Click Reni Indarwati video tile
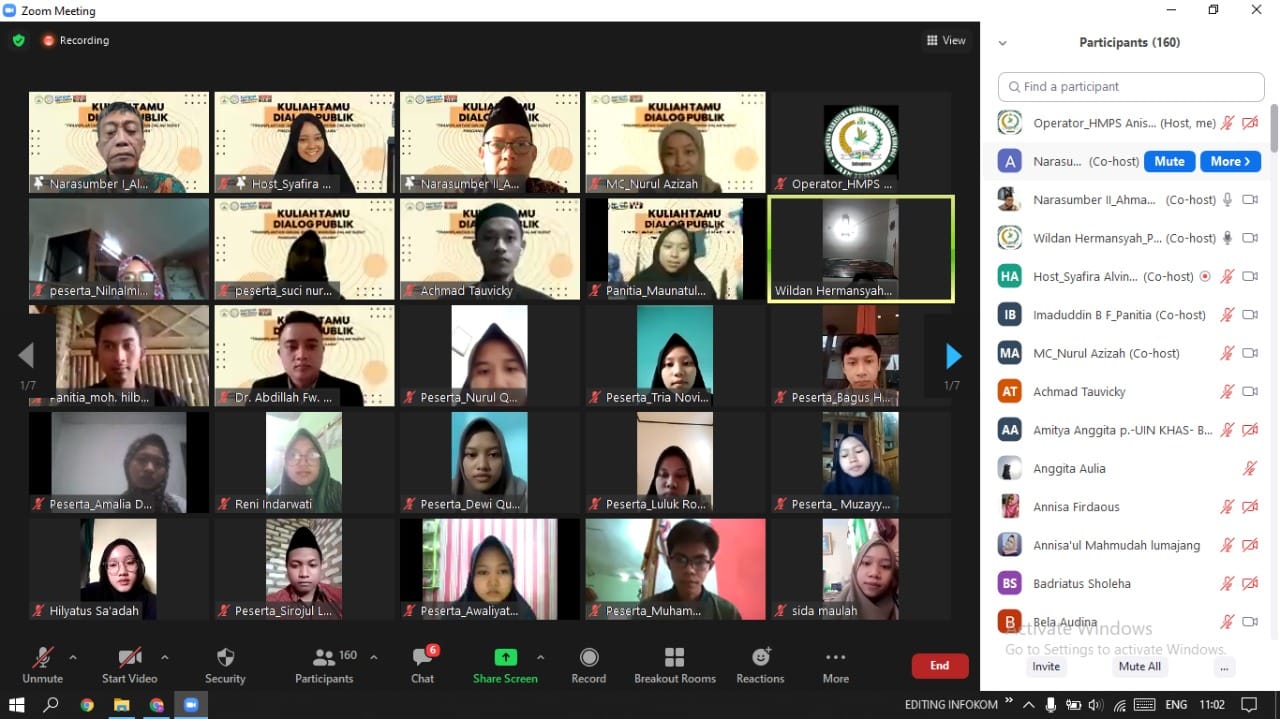1280x719 pixels. [304, 462]
